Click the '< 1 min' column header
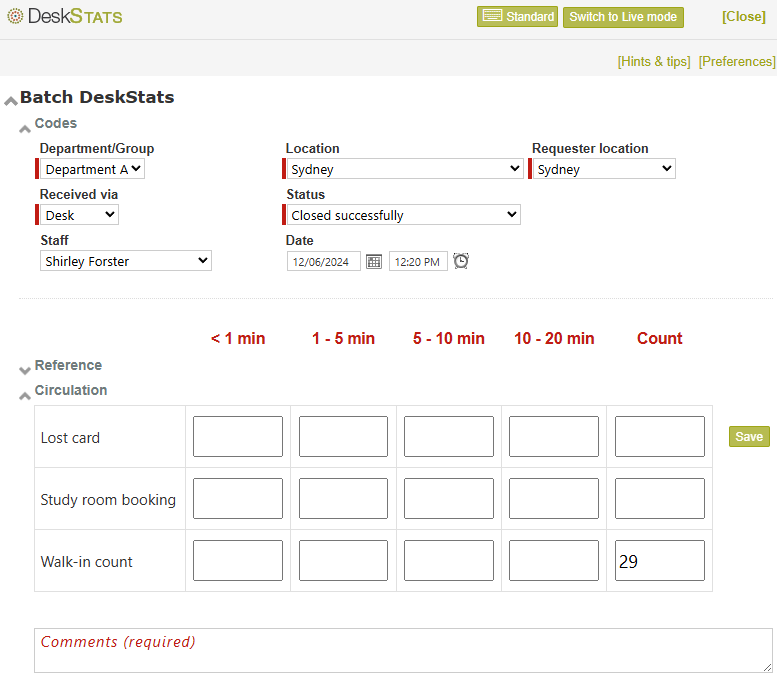777x674 pixels. 238,338
